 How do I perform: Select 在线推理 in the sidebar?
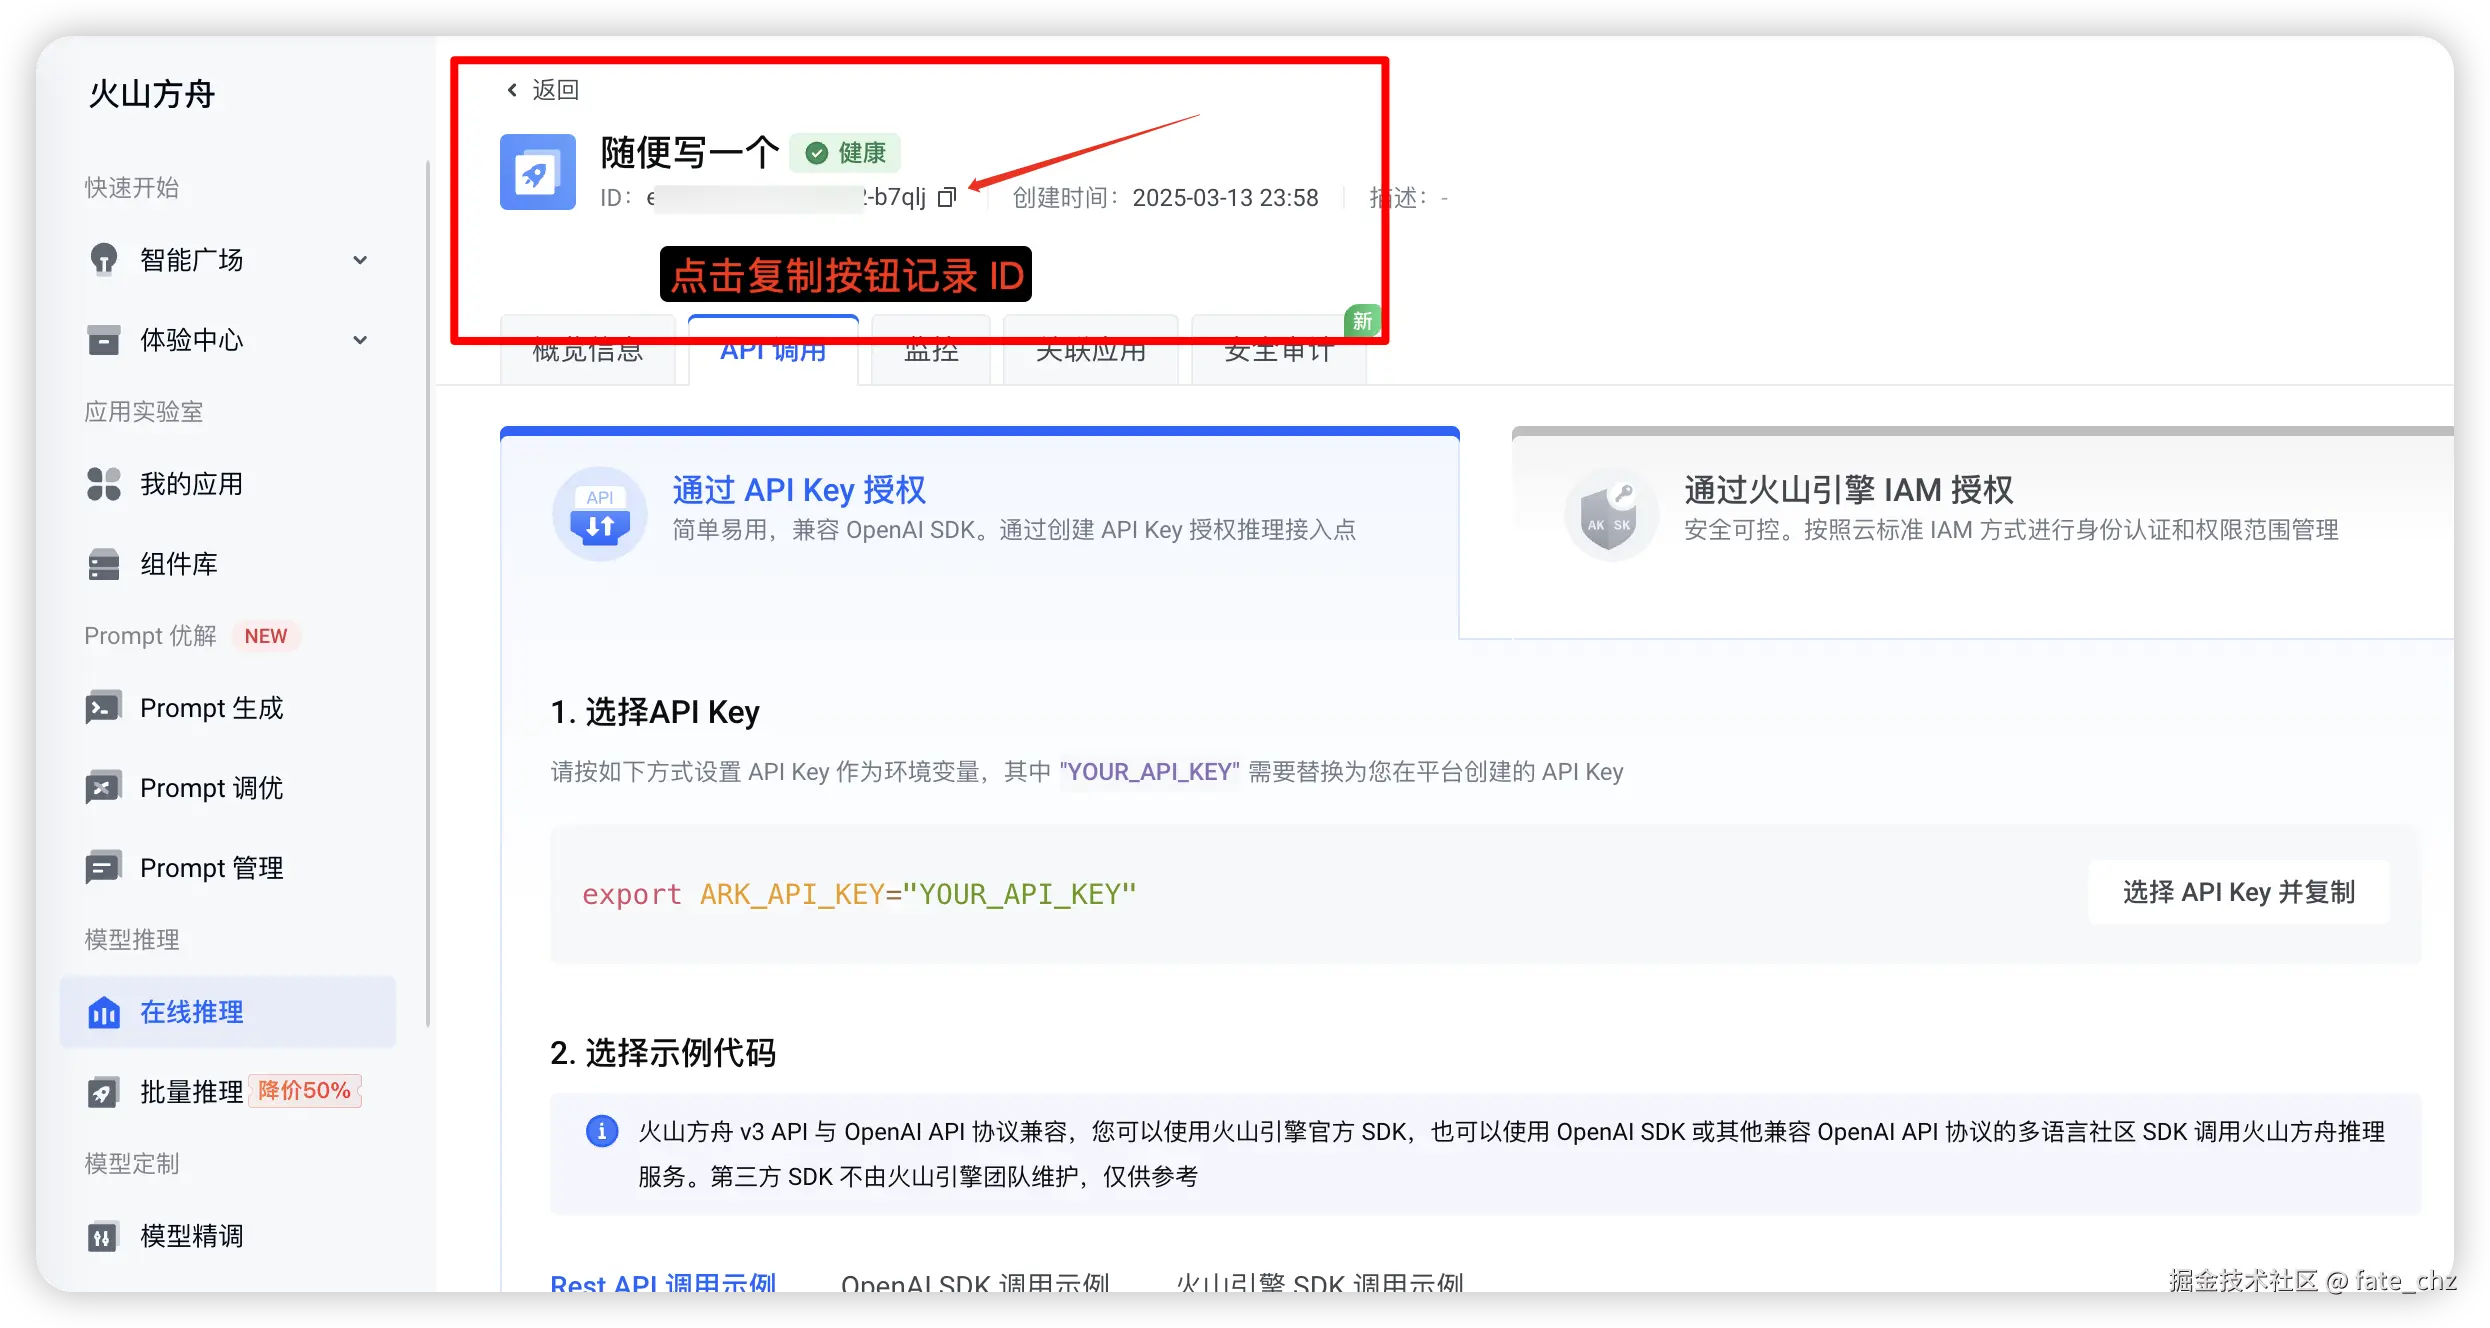pos(191,1012)
